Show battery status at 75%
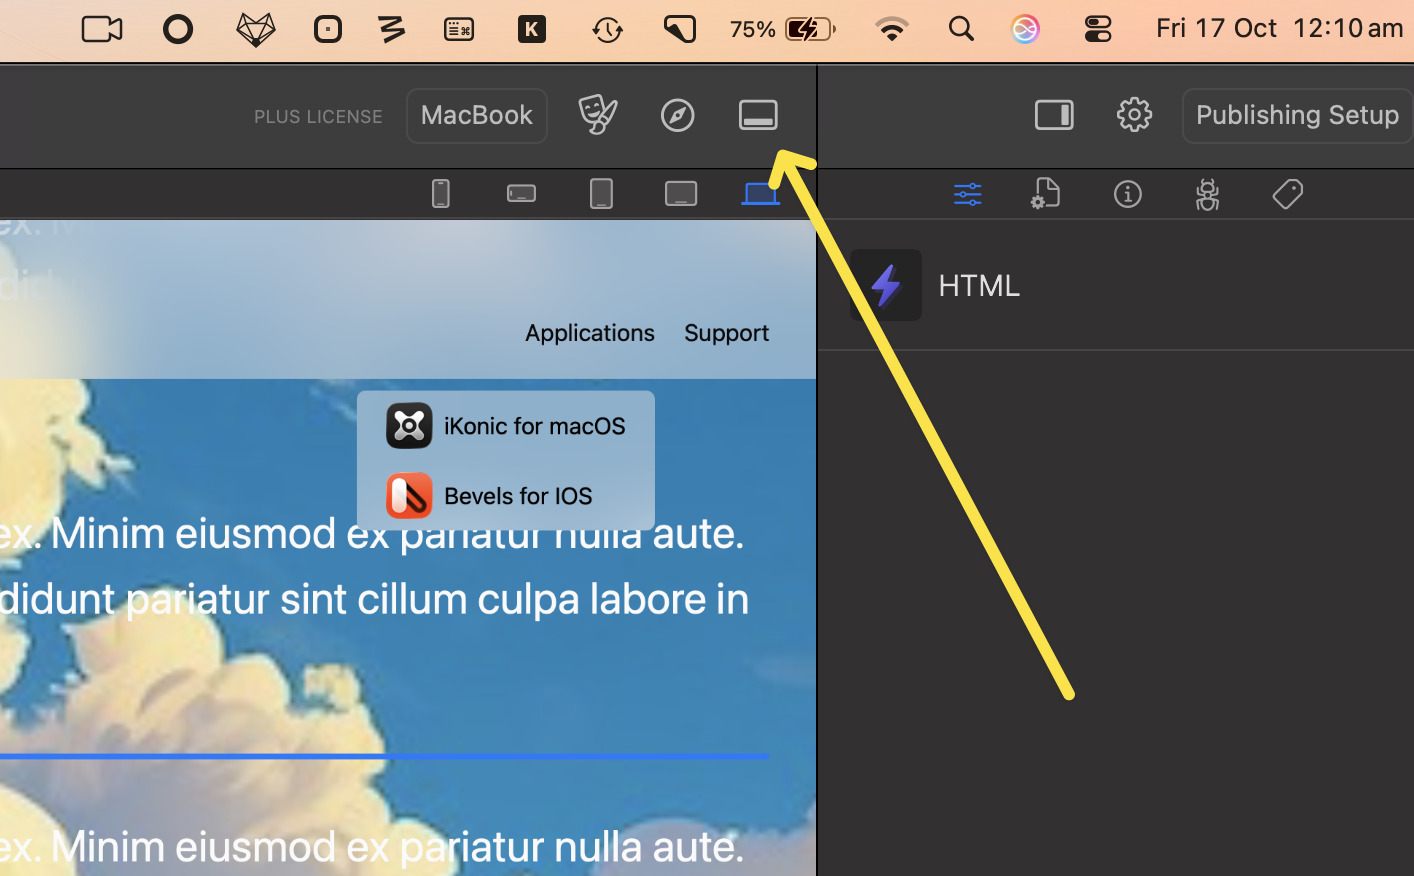Image resolution: width=1414 pixels, height=876 pixels. point(783,29)
